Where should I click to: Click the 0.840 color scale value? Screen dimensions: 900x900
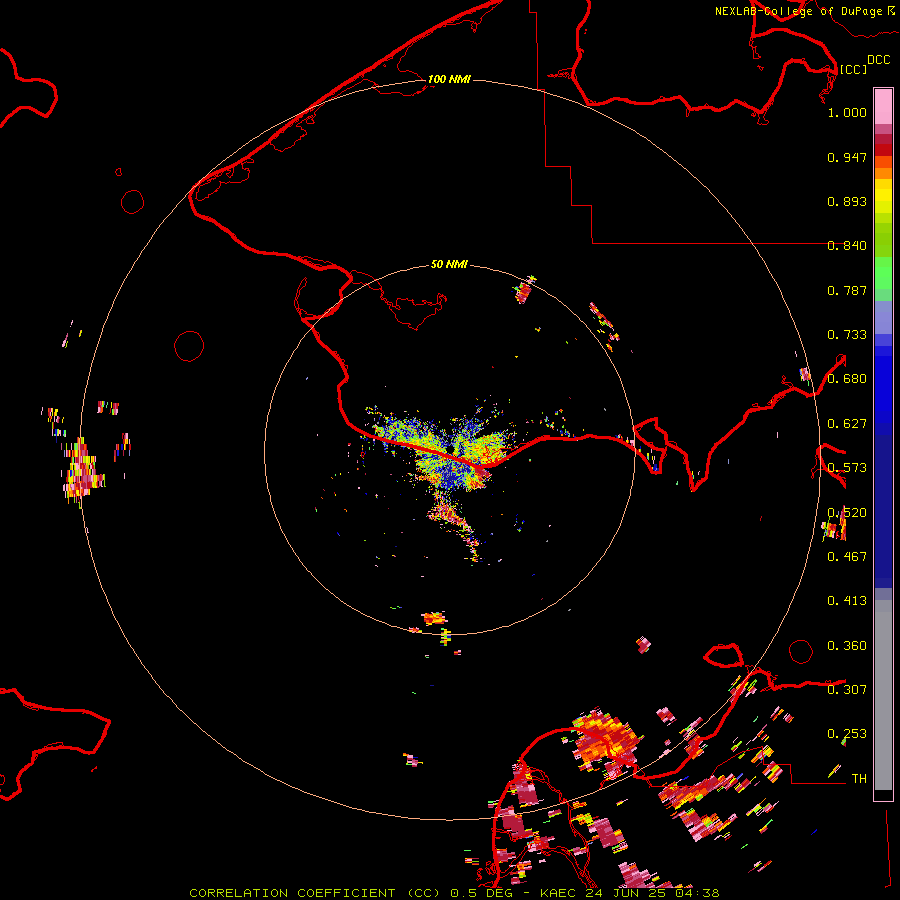[x=847, y=246]
